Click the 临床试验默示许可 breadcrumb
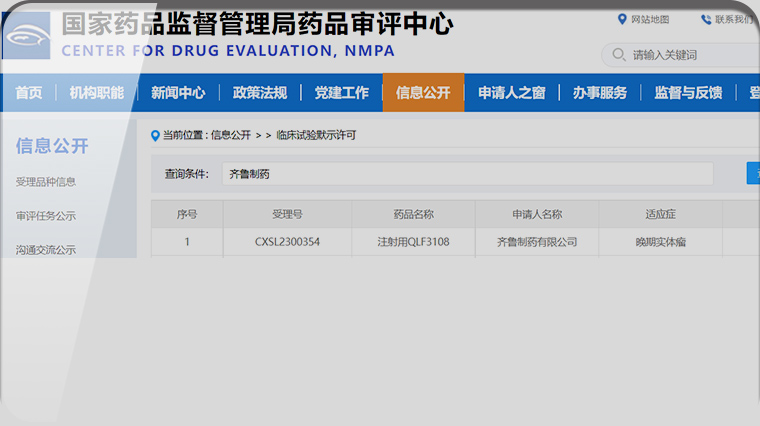The width and height of the screenshot is (760, 426). (316, 135)
